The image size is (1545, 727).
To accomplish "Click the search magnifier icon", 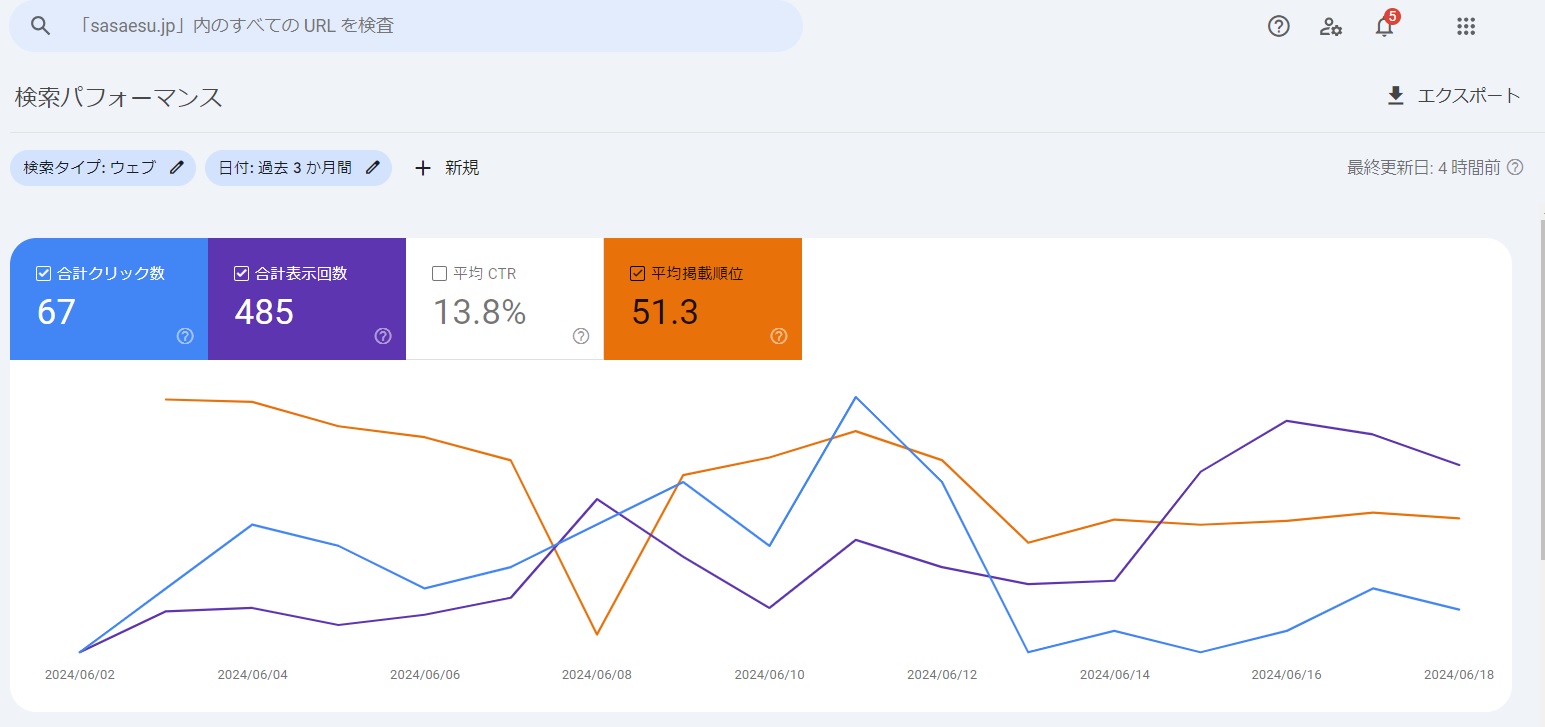I will pos(40,26).
